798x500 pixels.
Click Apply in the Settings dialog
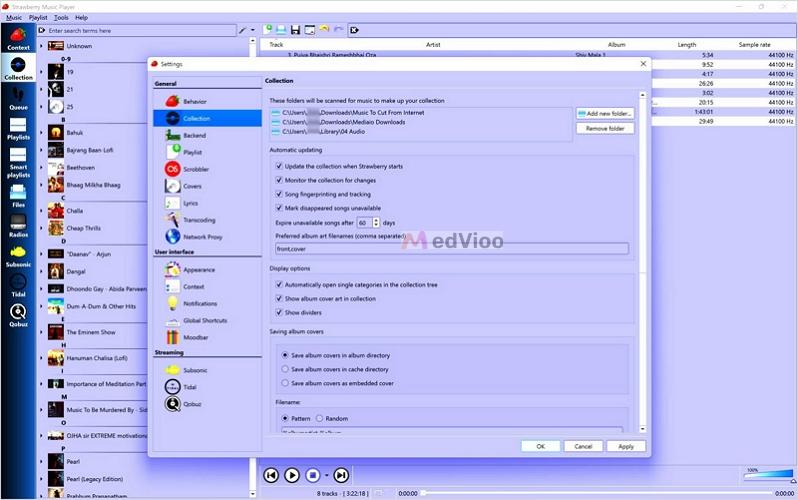pyautogui.click(x=626, y=446)
